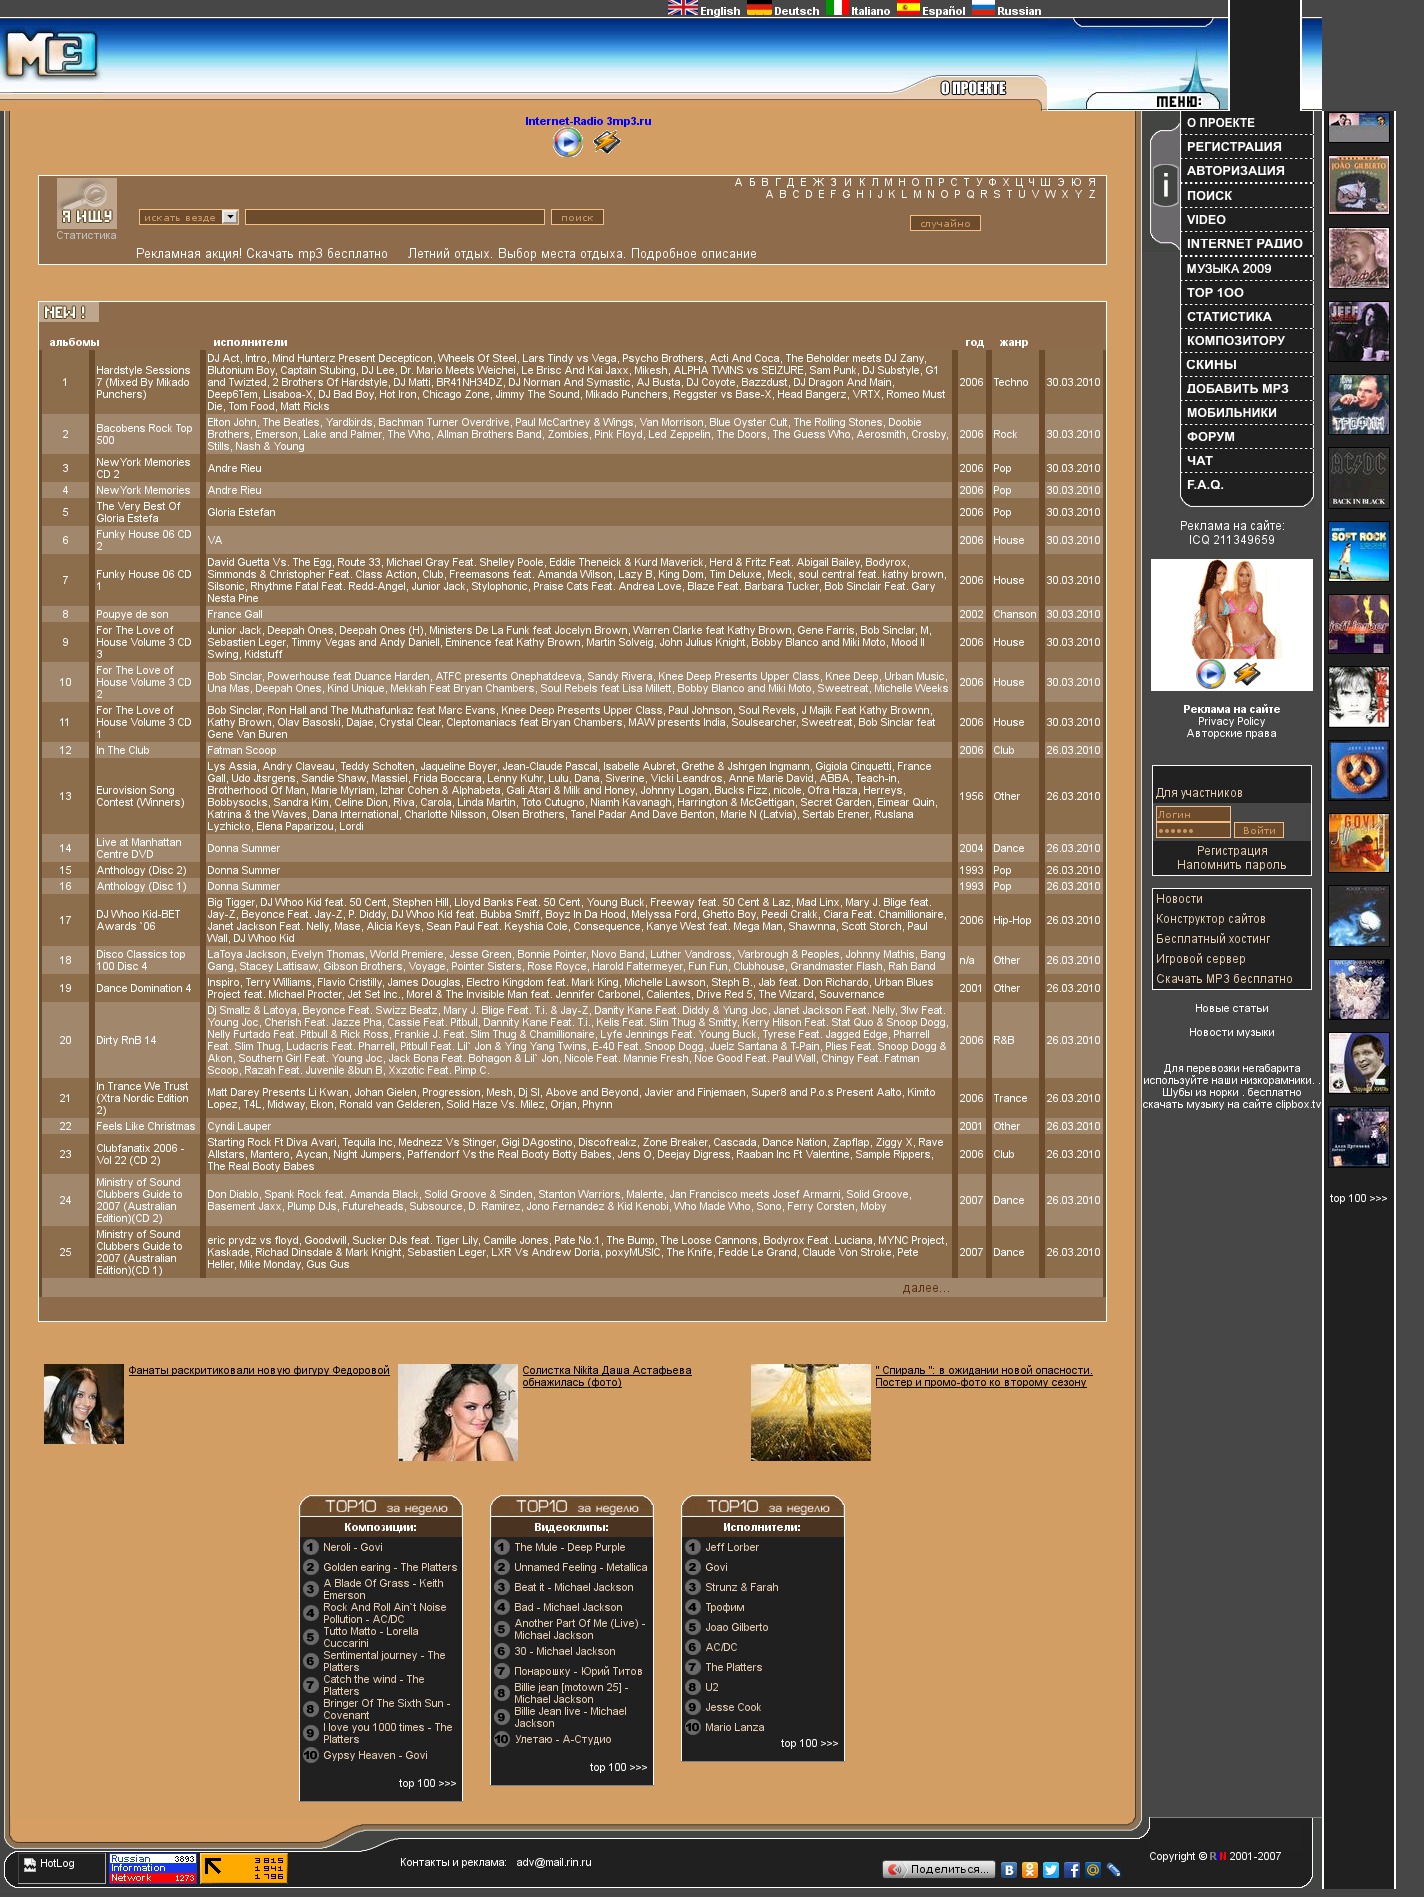Click the M3 site logo
Screen dimensions: 1424x1897
(51, 54)
